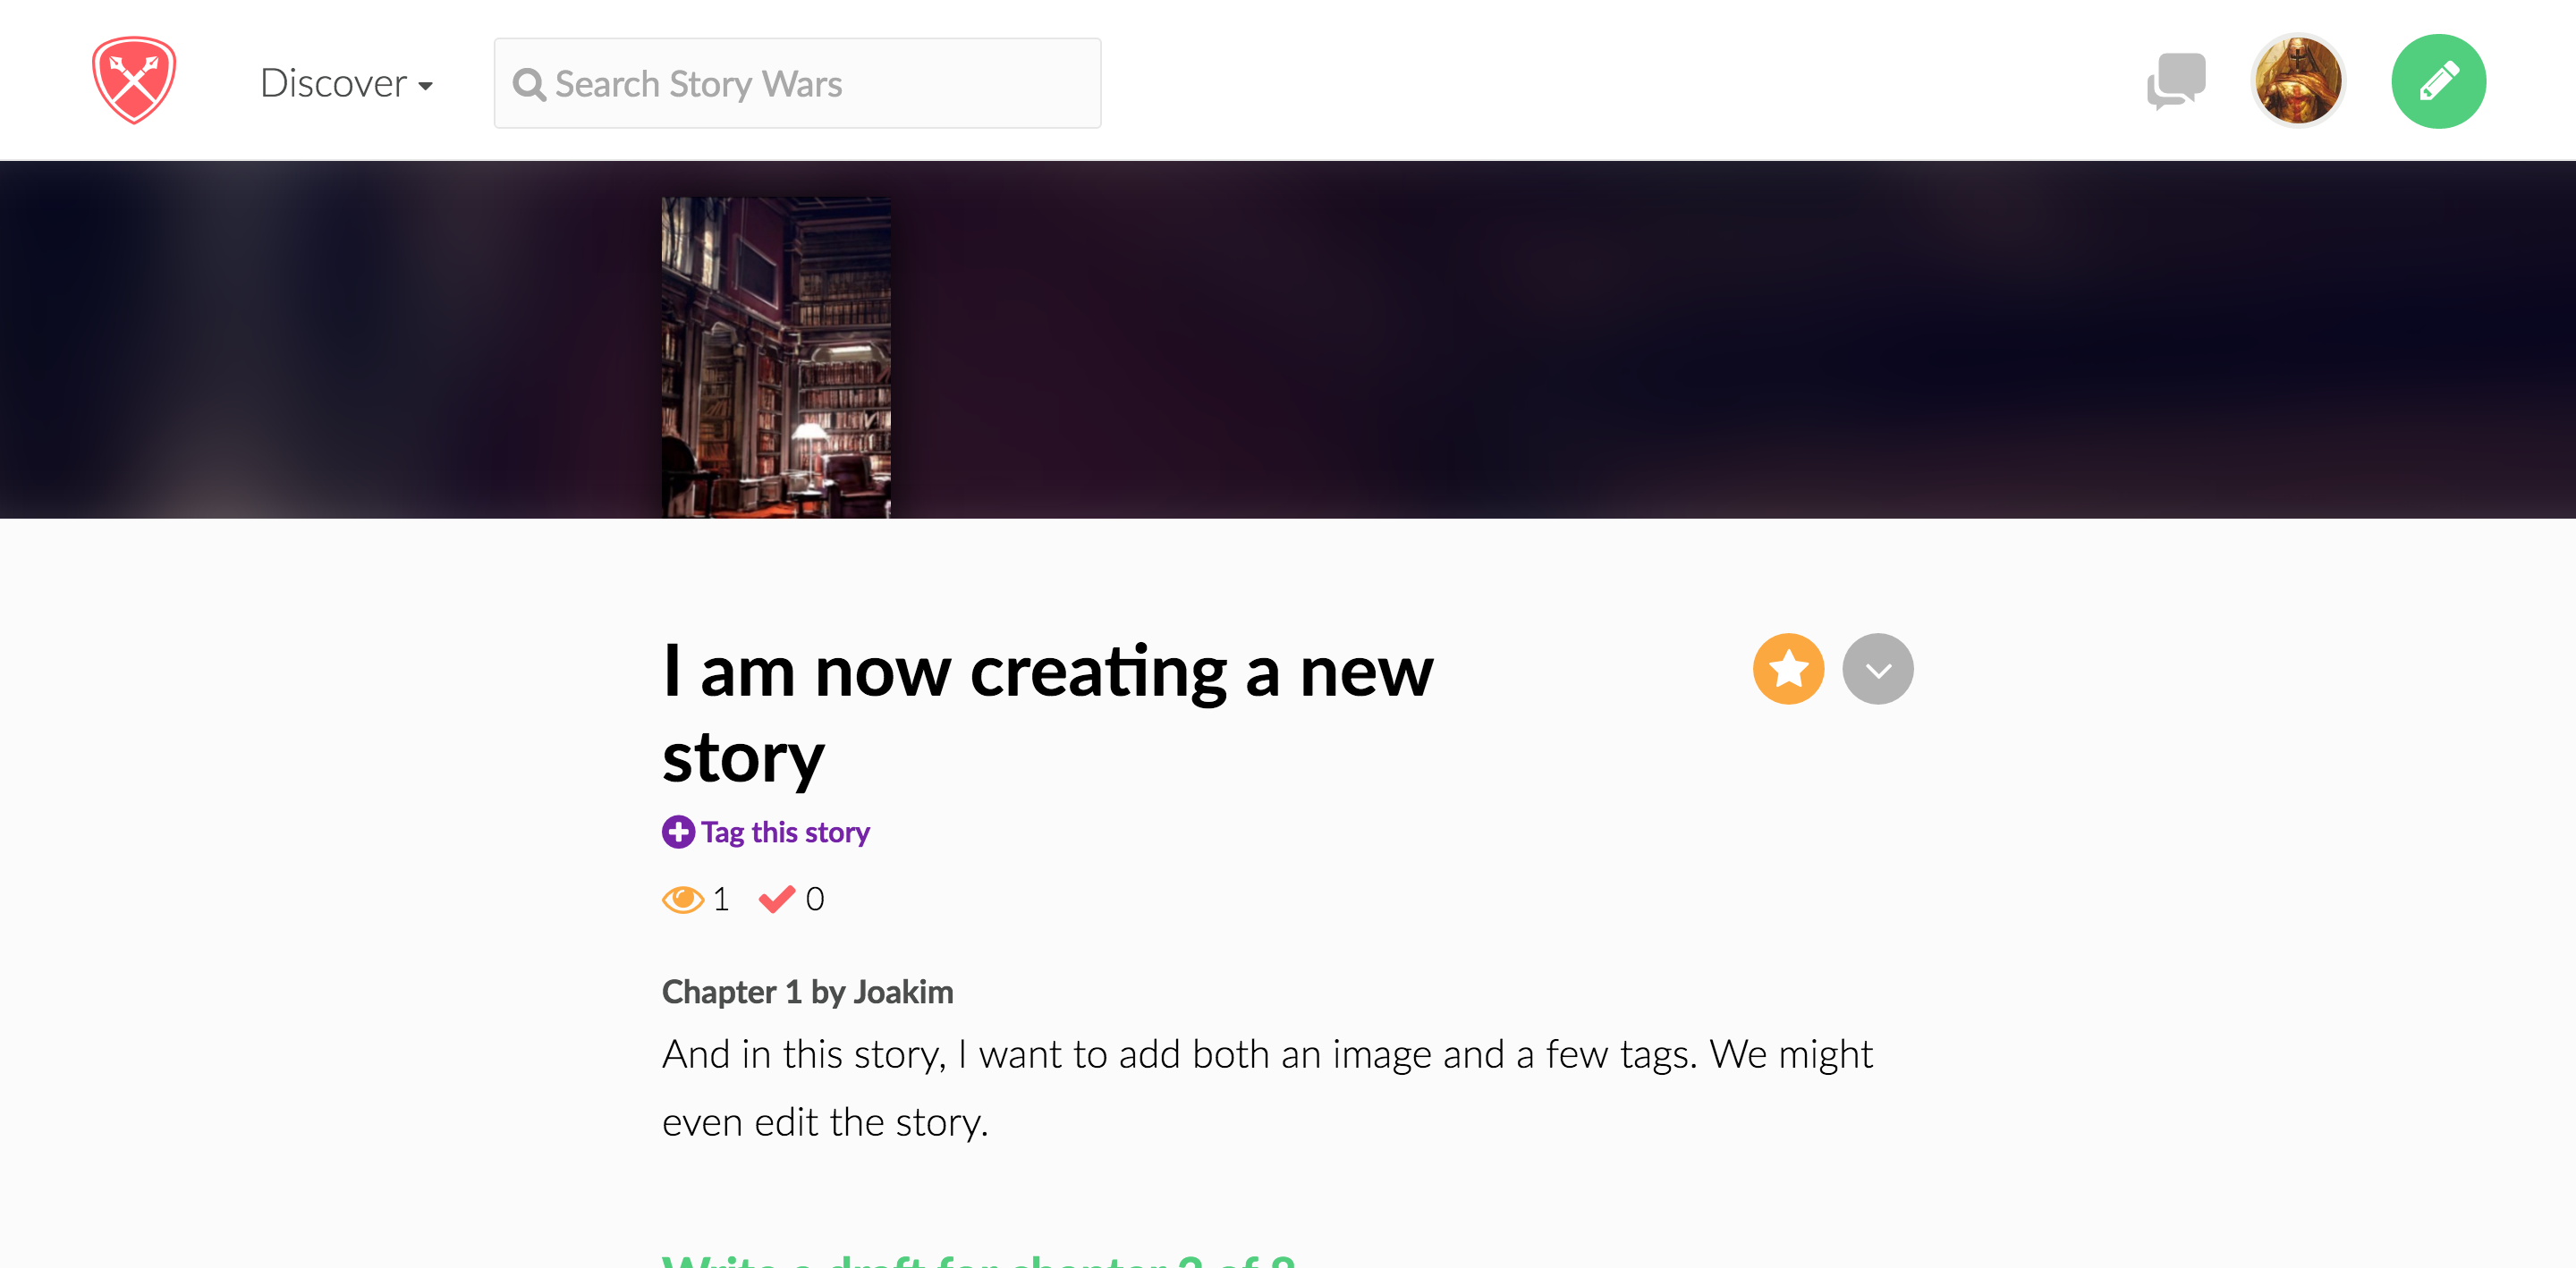The image size is (2576, 1268).
Task: Open the Discover dropdown menu
Action: click(x=346, y=83)
